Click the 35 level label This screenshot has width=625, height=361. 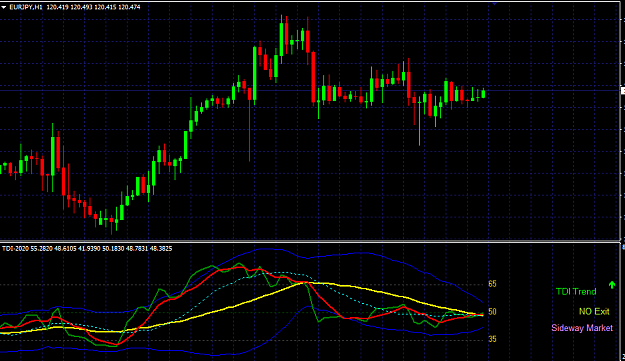click(x=492, y=339)
